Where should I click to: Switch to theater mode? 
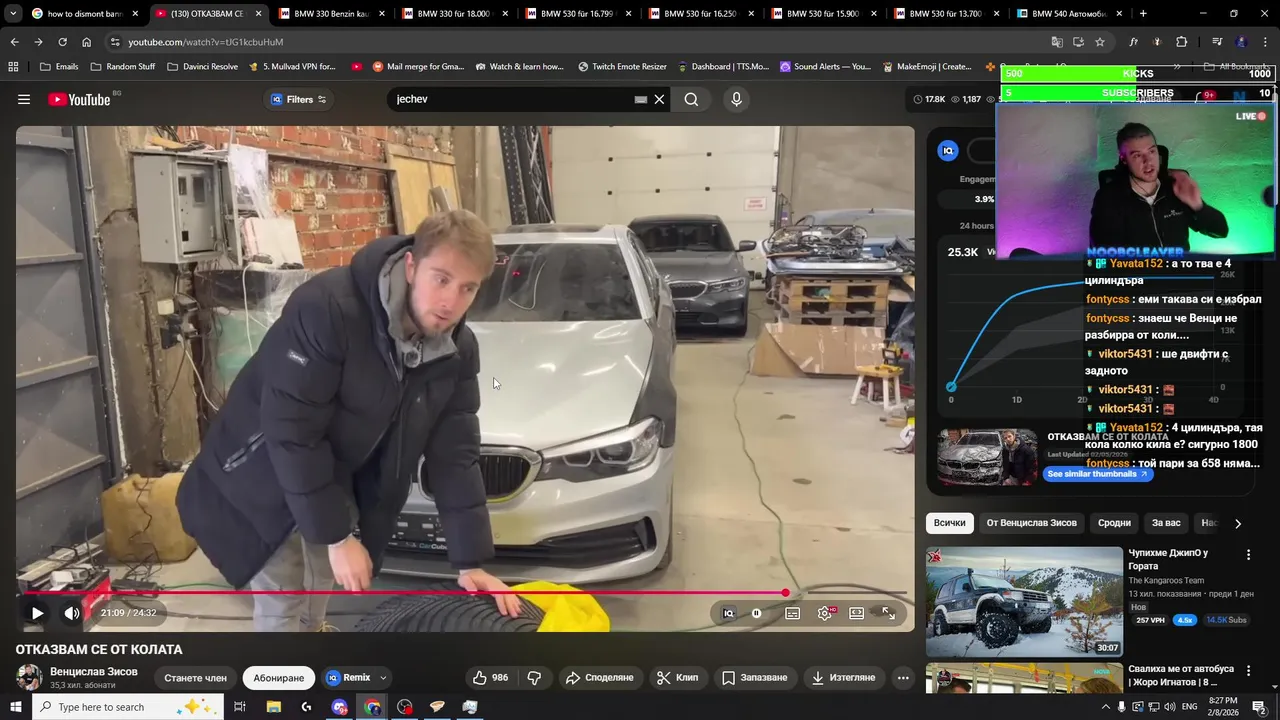pos(857,613)
